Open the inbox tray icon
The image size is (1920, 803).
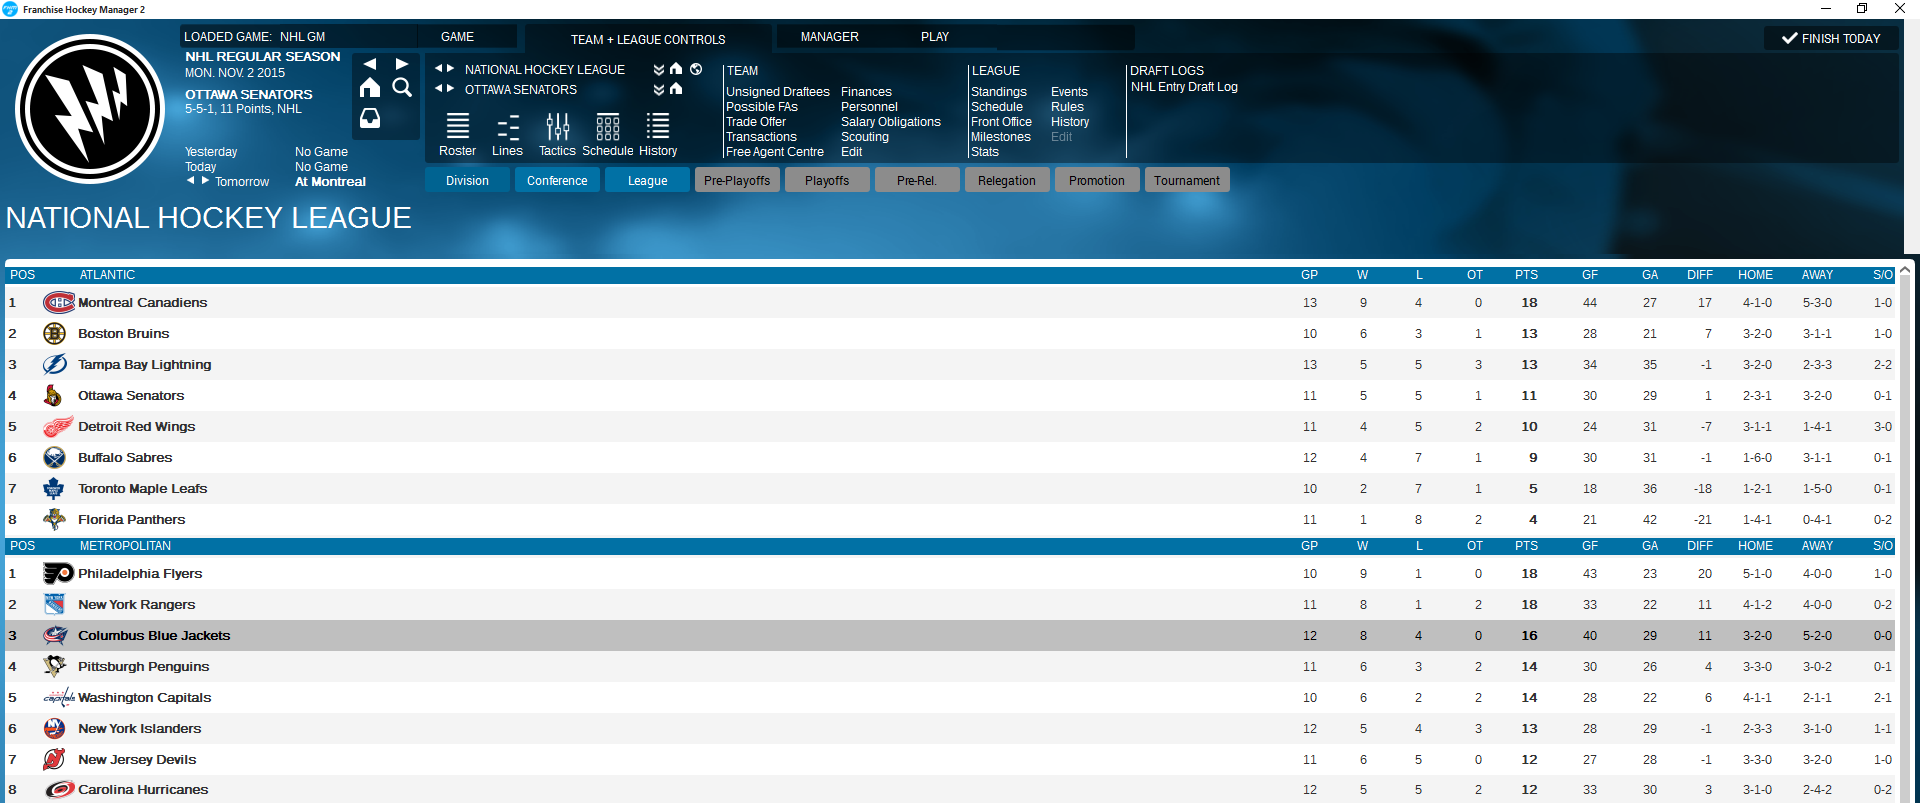370,118
